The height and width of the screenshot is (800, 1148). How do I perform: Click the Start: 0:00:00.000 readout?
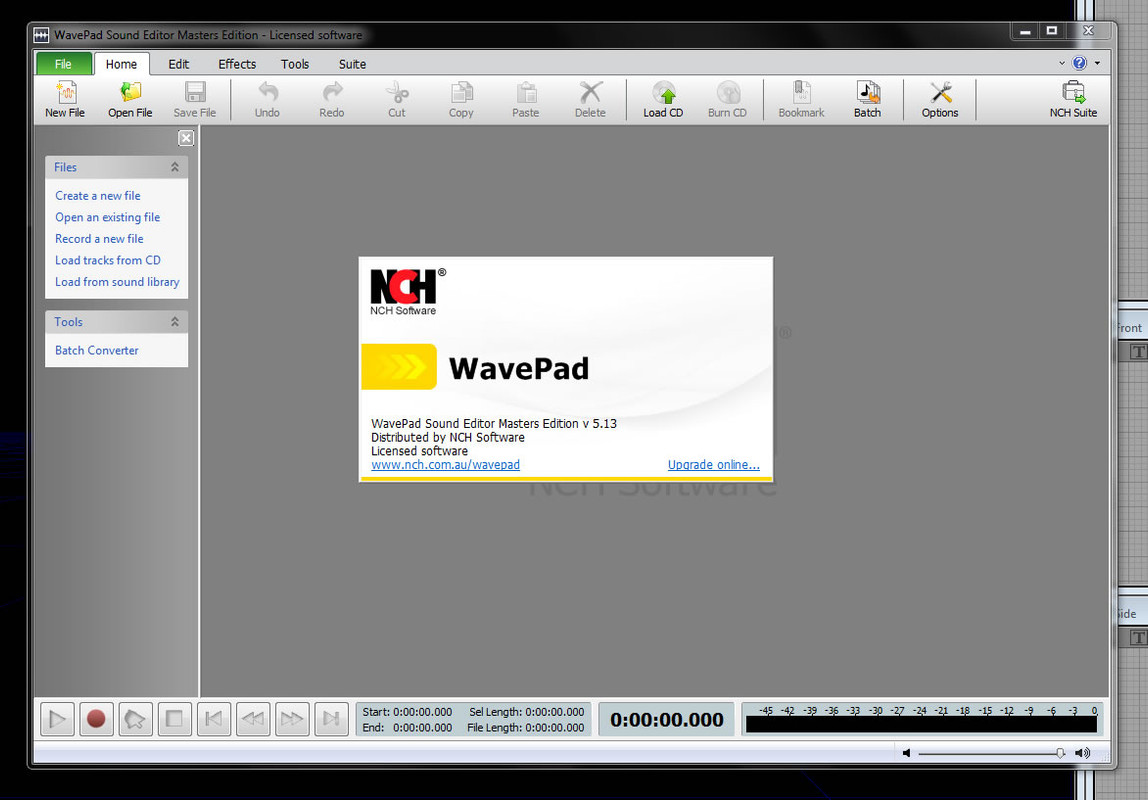[407, 711]
